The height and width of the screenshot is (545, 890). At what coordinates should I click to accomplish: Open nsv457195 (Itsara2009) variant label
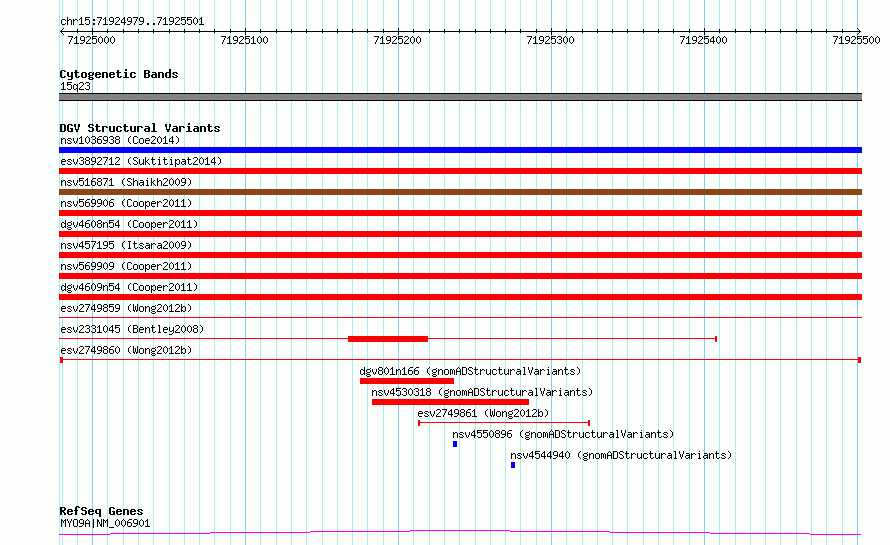click(x=126, y=245)
